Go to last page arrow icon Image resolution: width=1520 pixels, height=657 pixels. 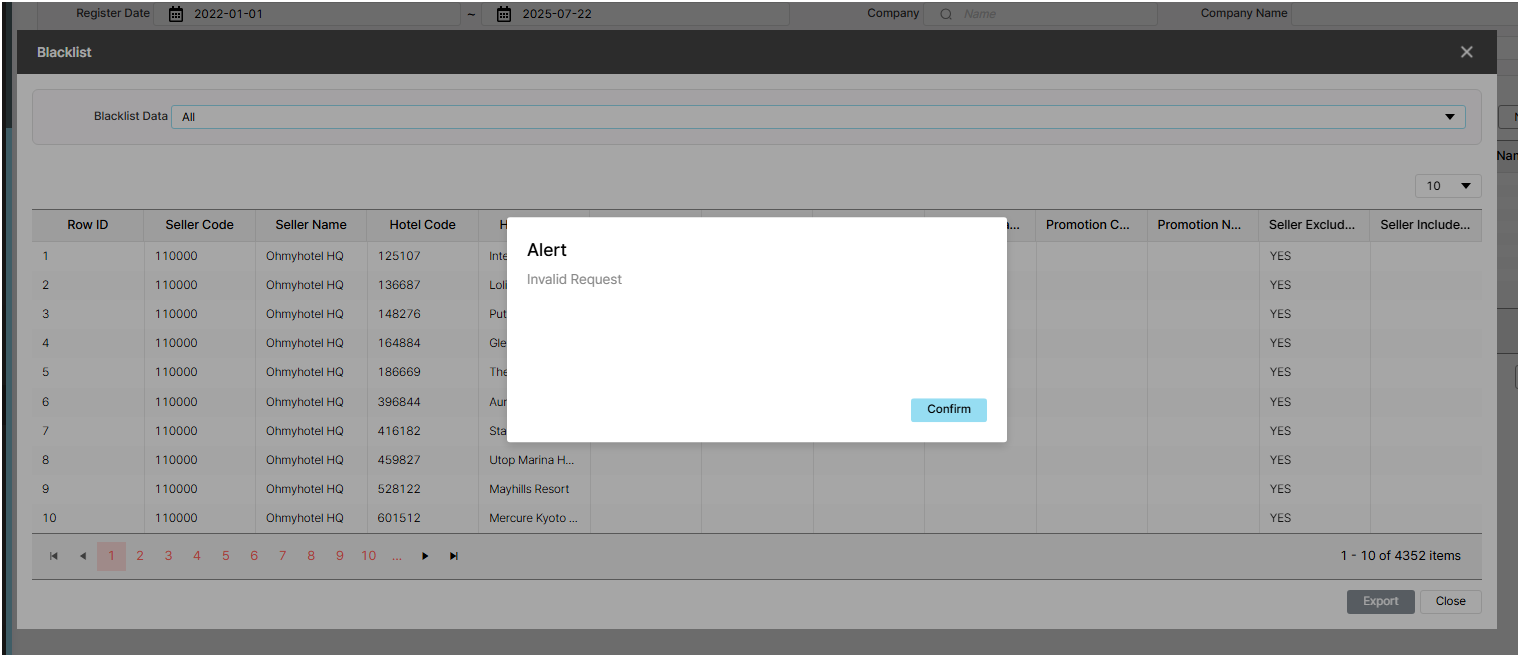454,556
